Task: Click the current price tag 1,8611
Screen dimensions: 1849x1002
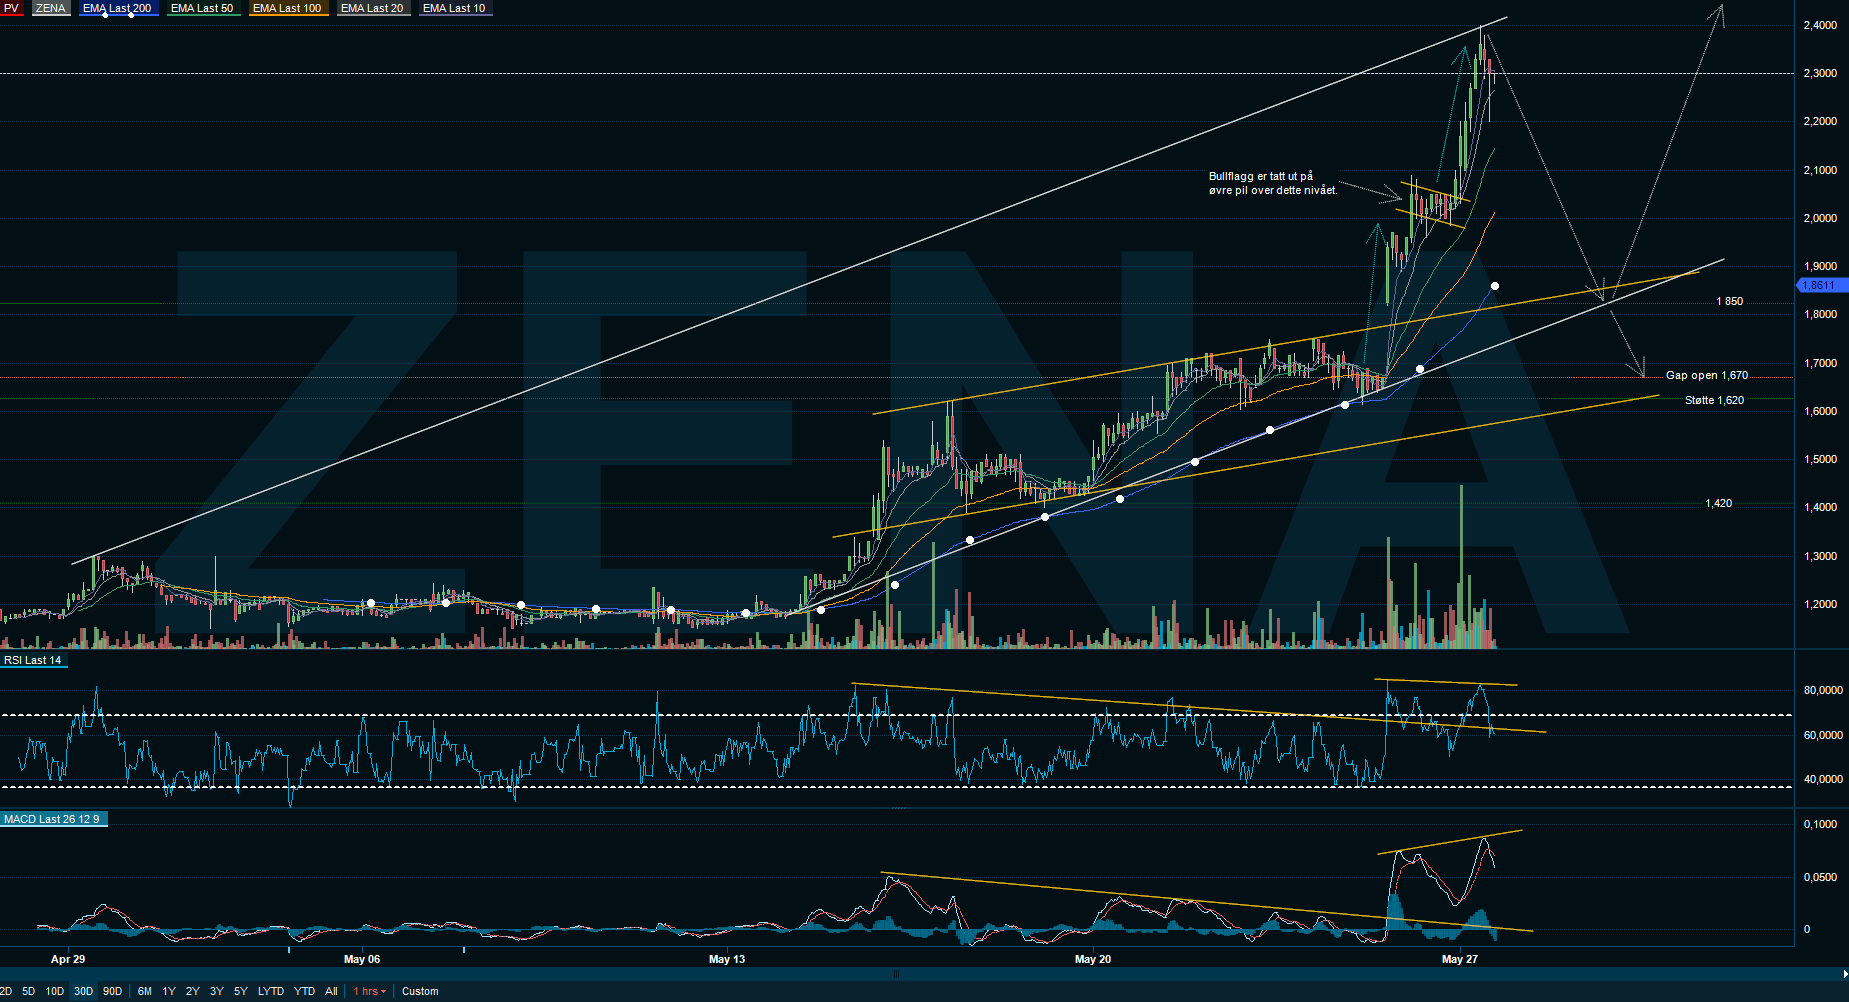Action: click(1820, 286)
